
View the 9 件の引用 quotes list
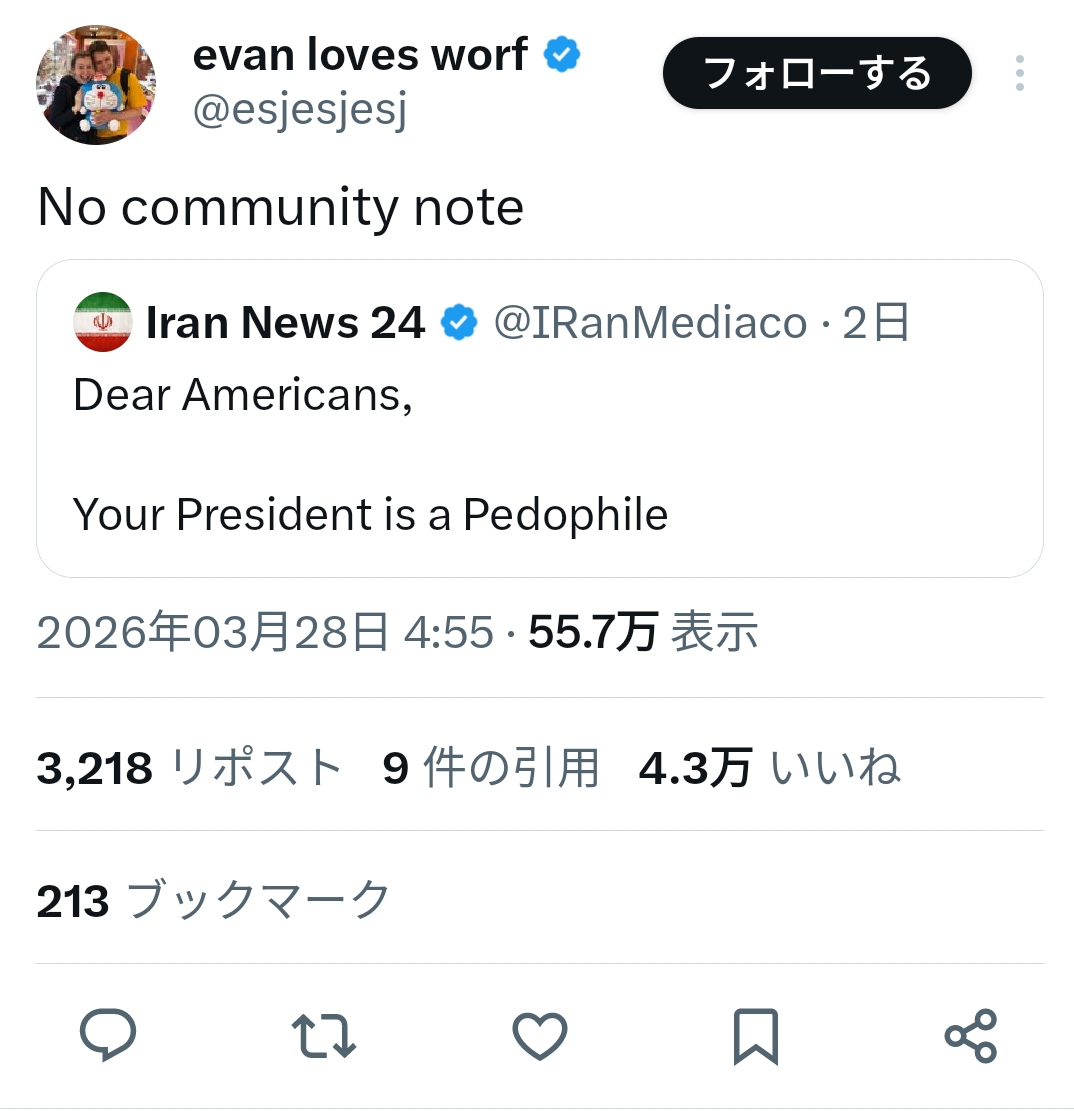(x=491, y=768)
